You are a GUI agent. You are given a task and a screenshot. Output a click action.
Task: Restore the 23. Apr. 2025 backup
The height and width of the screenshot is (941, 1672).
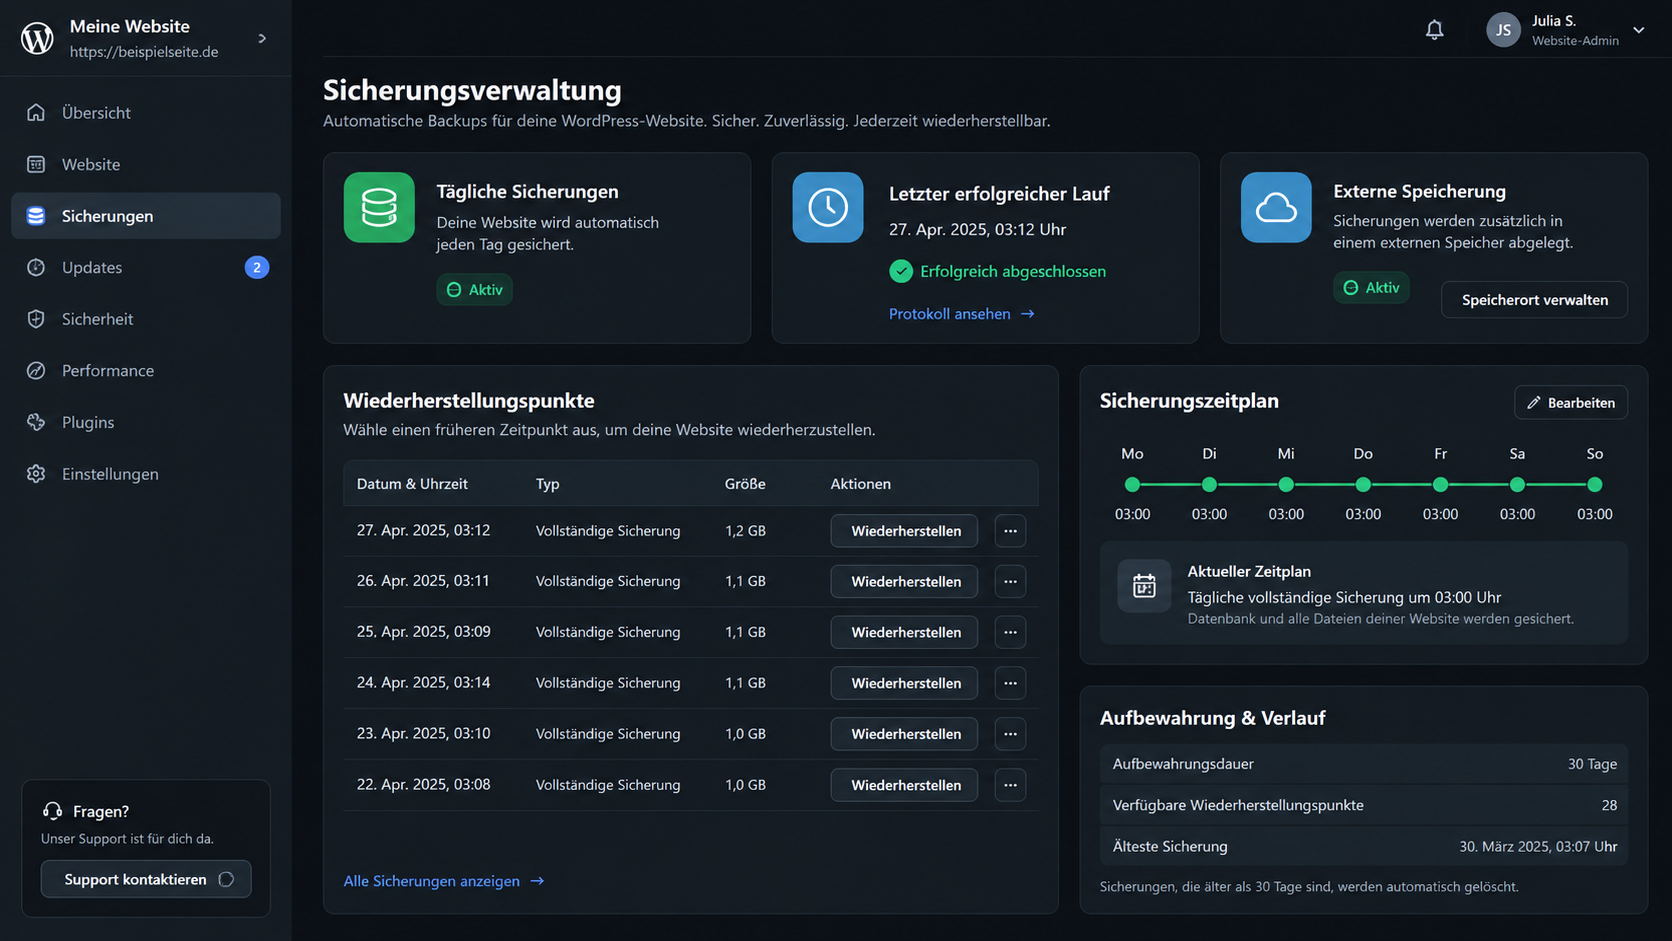pos(904,734)
